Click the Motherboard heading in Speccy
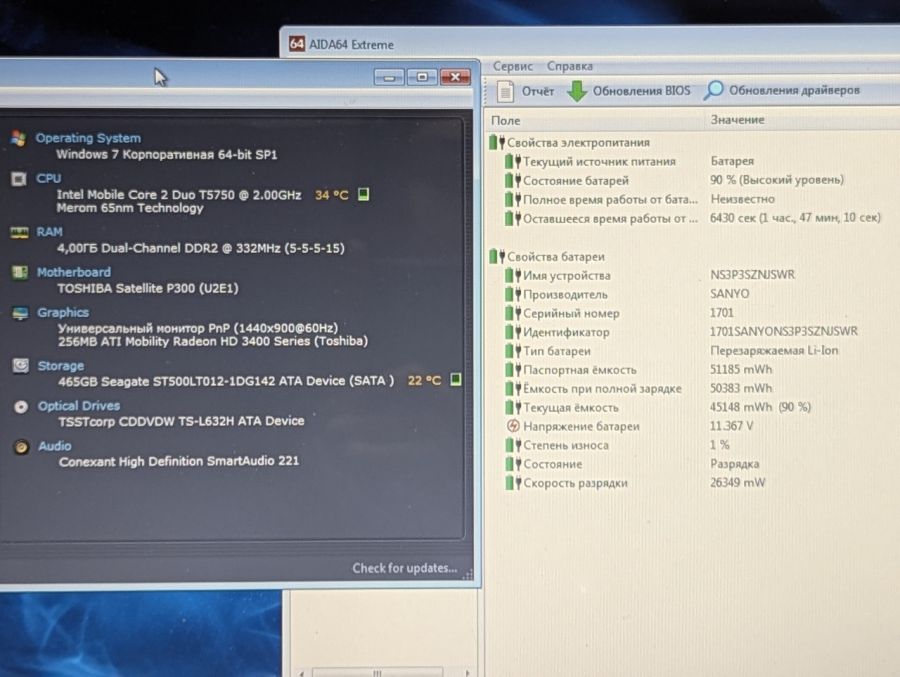Image resolution: width=900 pixels, height=677 pixels. click(x=73, y=272)
